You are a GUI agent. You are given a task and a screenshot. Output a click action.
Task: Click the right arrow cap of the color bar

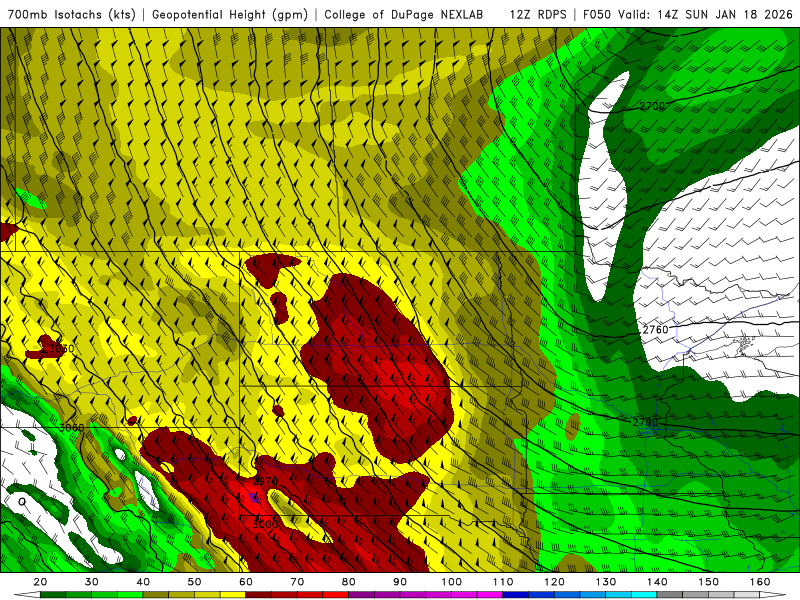[x=772, y=594]
